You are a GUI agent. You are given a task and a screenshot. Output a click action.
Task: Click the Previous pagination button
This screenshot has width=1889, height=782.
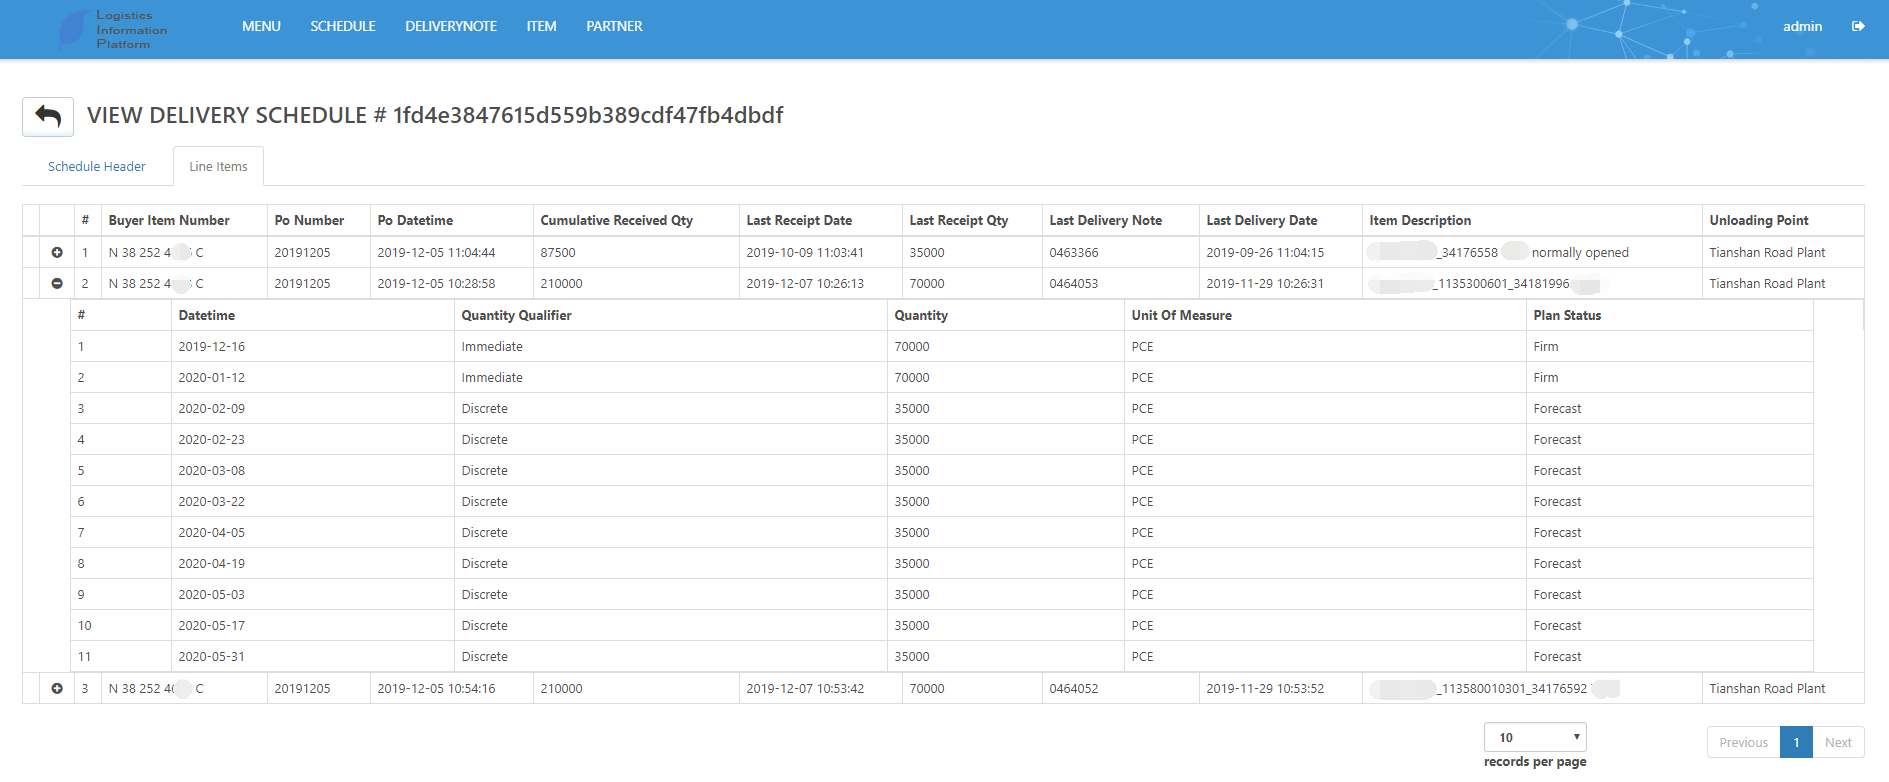[1743, 742]
